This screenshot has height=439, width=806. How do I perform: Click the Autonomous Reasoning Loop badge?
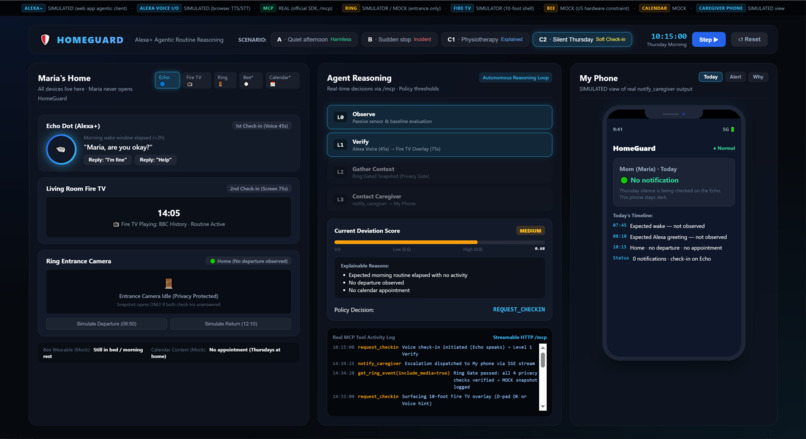click(516, 78)
